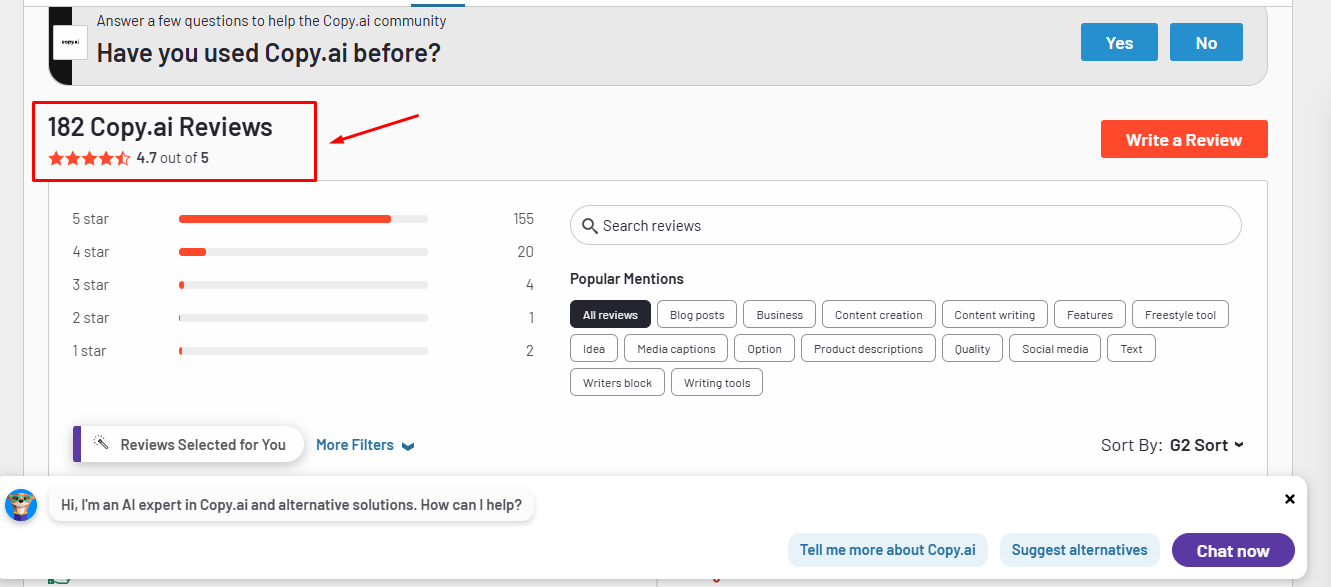Toggle the Content creation tag
Viewport: 1331px width, 587px height.
pyautogui.click(x=879, y=314)
